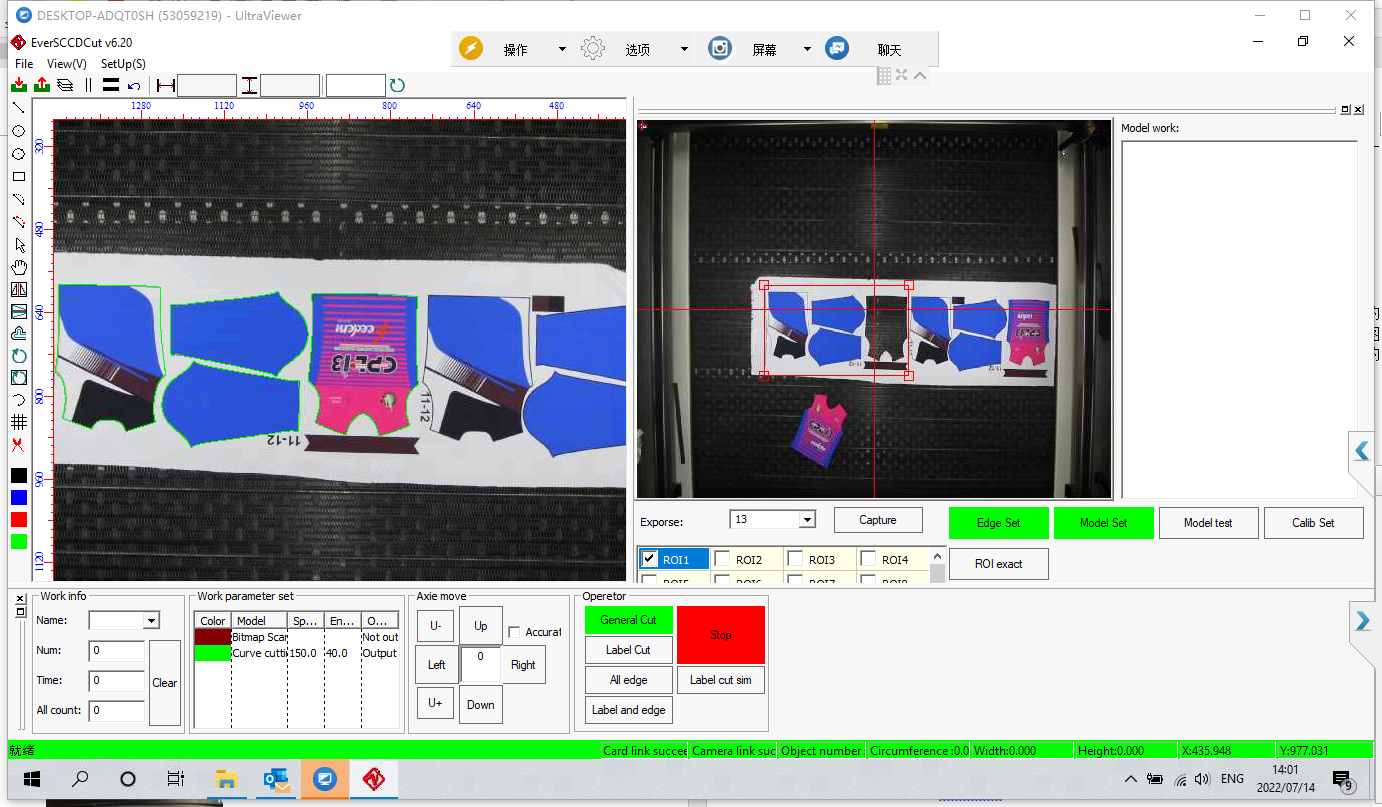Collapse the UltraViewer toolbar with the up chevron
The width and height of the screenshot is (1382, 807).
pos(920,75)
